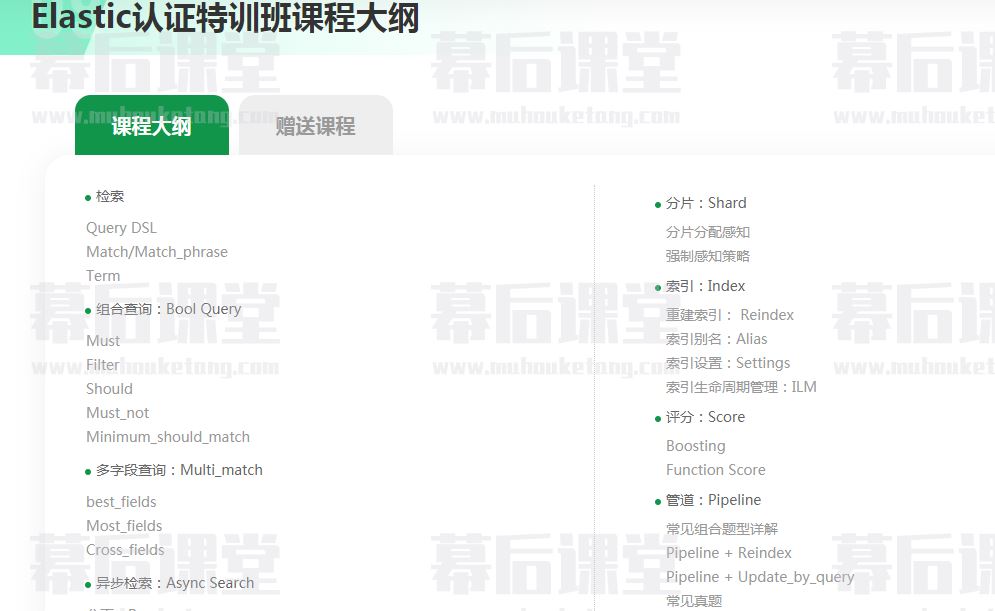Select the 组合查询：Bool Query heading
The image size is (995, 611).
pos(169,309)
